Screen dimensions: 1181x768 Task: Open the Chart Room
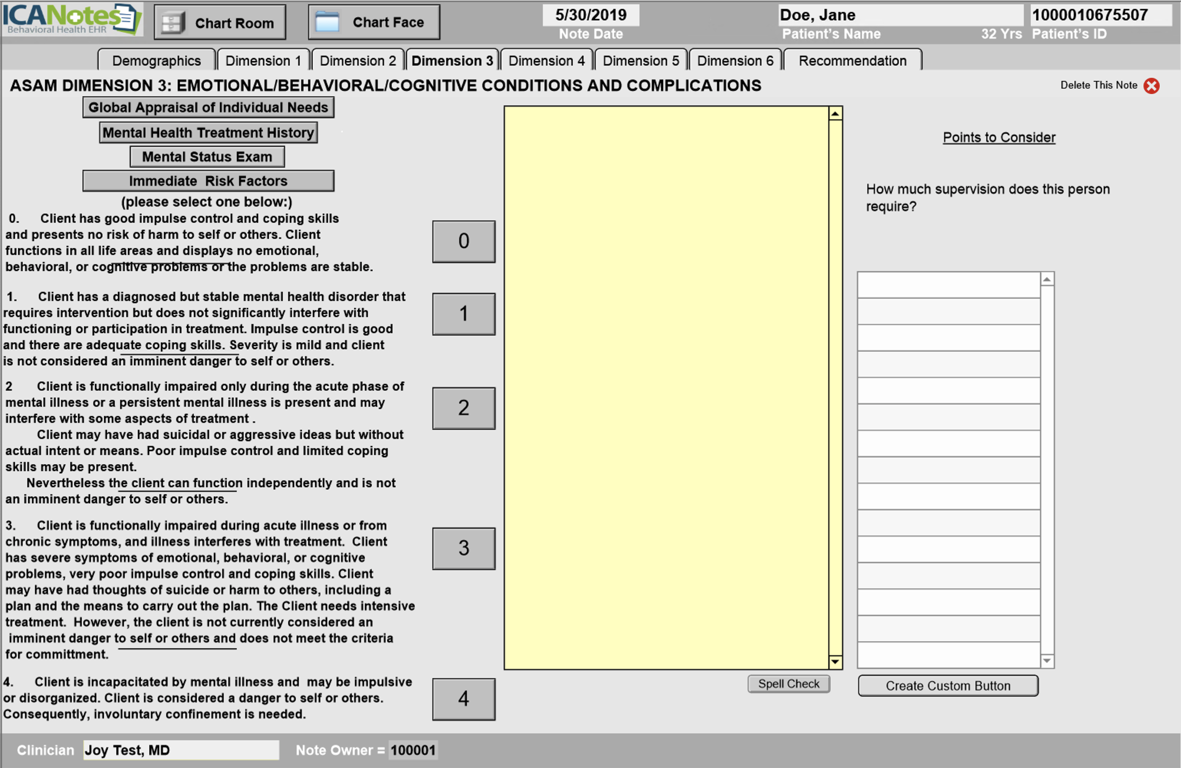(220, 22)
